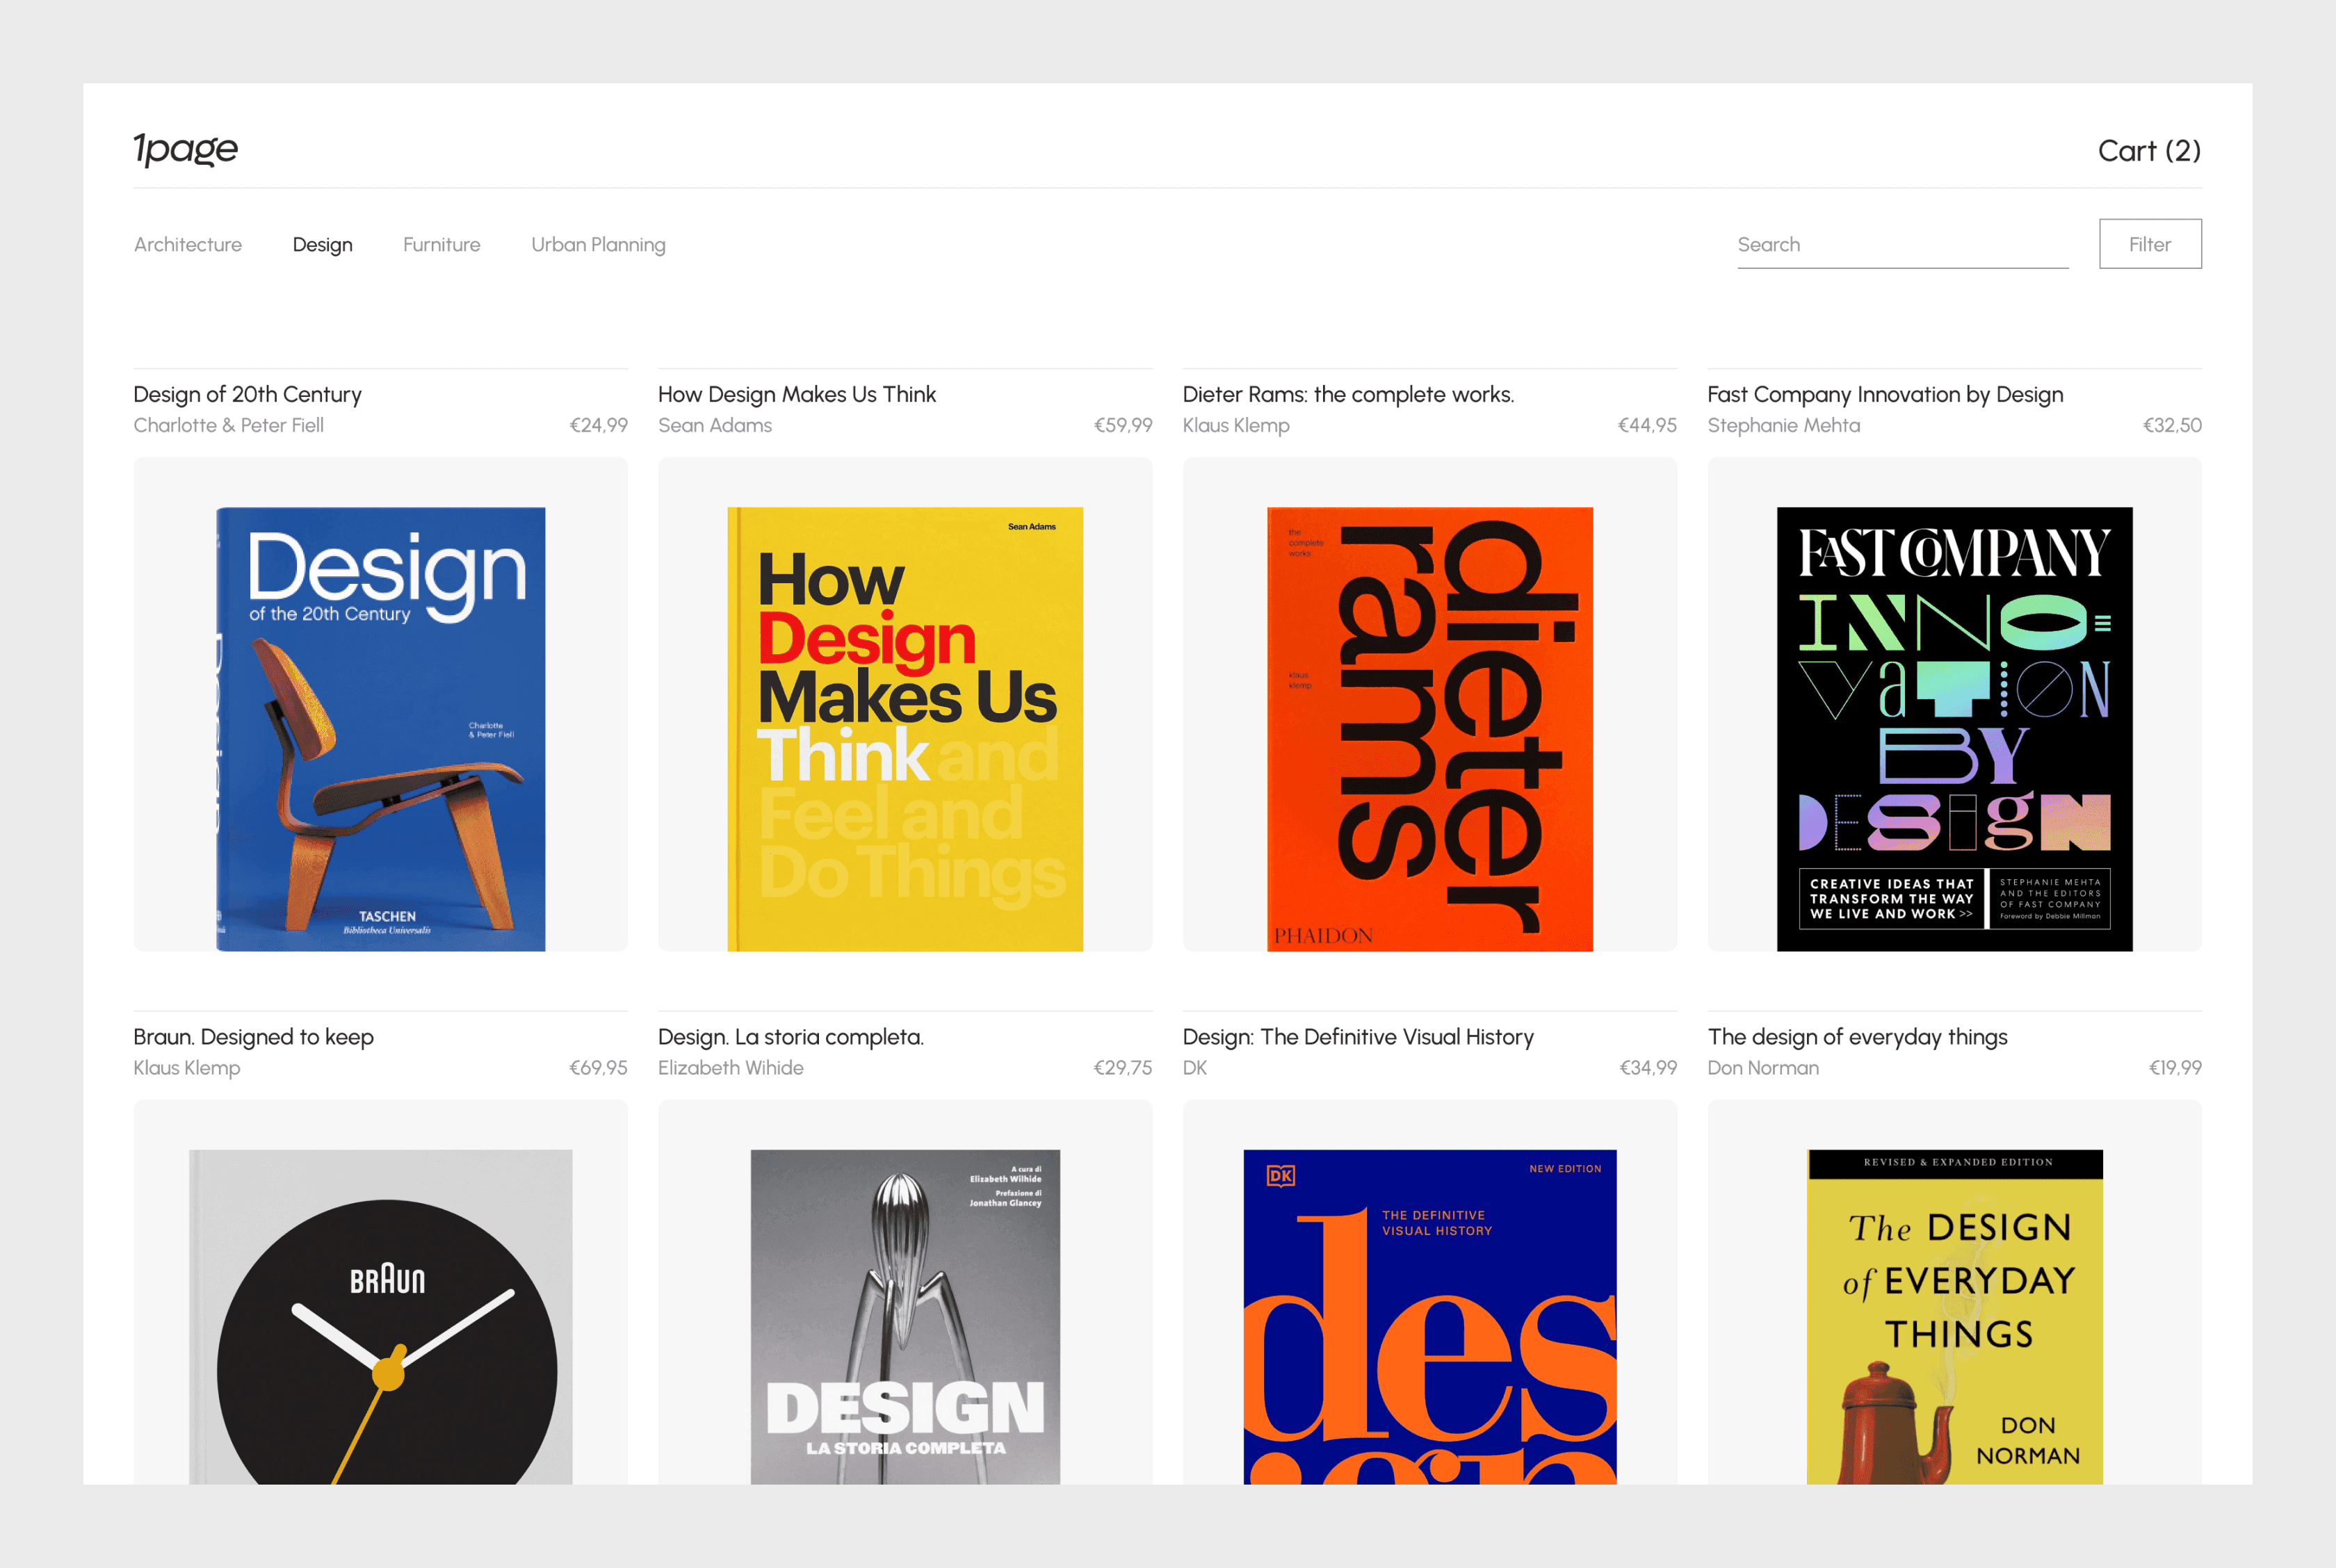Focus the Search input field
The image size is (2336, 1568).
(1901, 245)
